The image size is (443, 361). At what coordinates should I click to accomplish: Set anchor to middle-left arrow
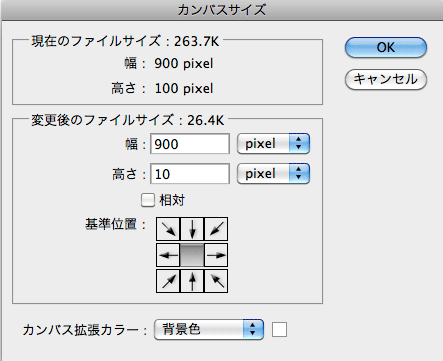tap(168, 255)
